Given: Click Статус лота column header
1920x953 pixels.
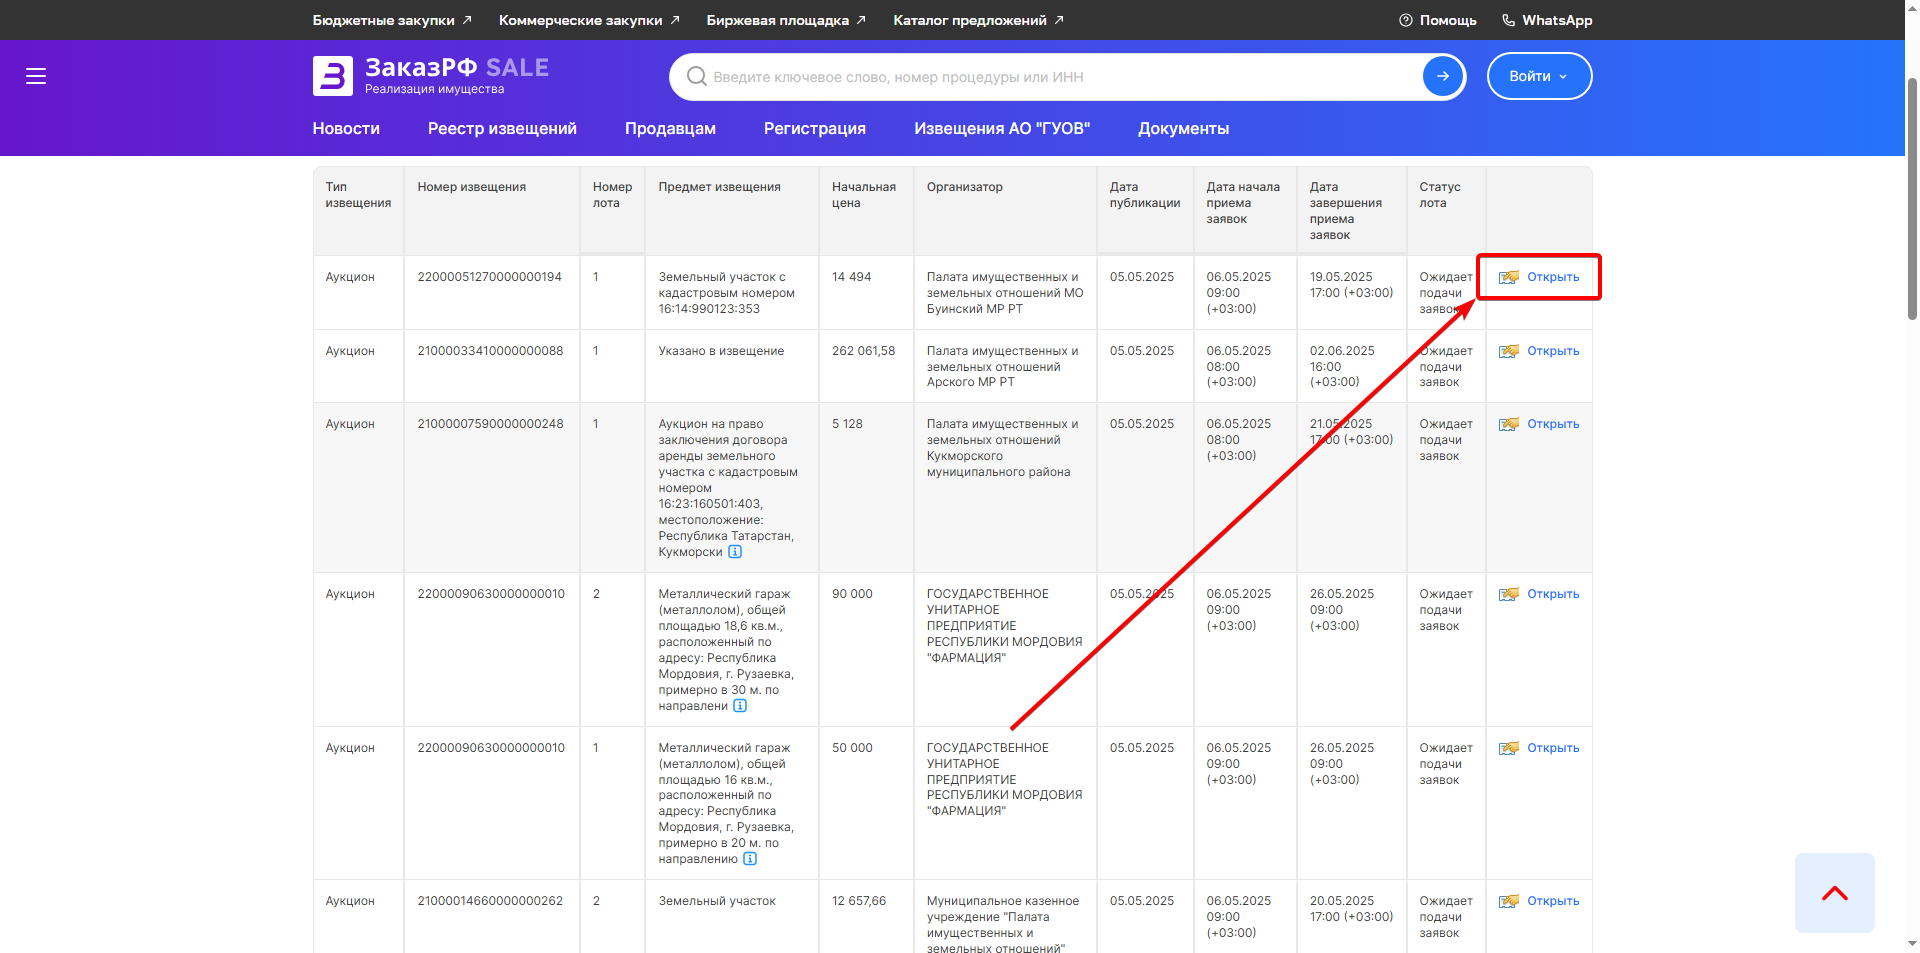Looking at the screenshot, I should pyautogui.click(x=1439, y=195).
